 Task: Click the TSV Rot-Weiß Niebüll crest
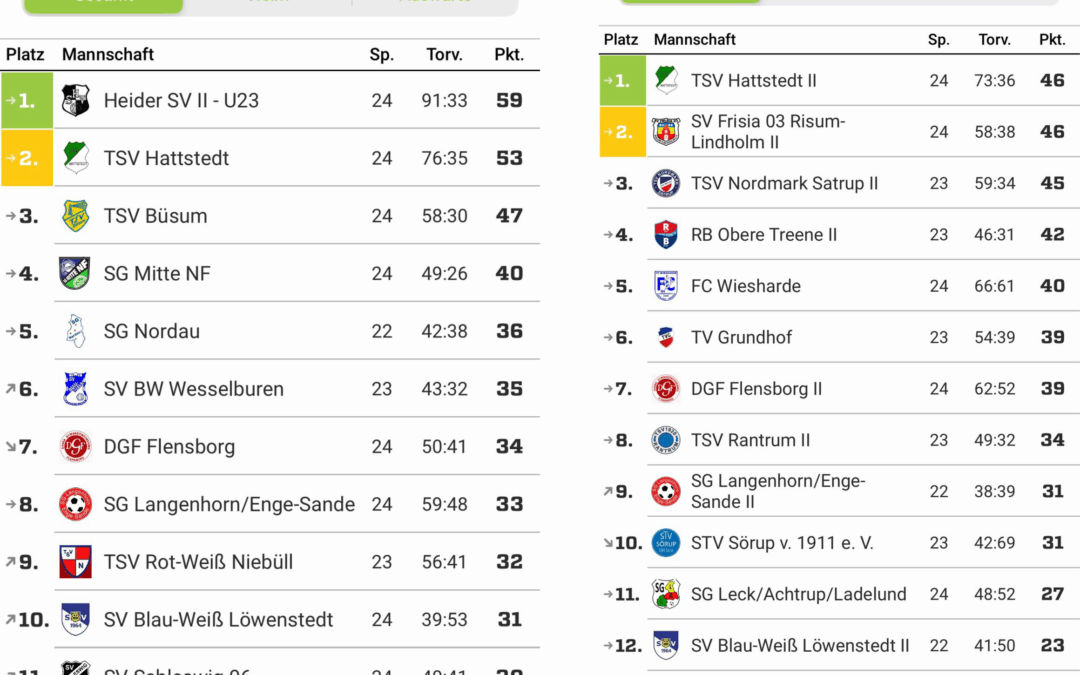pos(75,562)
